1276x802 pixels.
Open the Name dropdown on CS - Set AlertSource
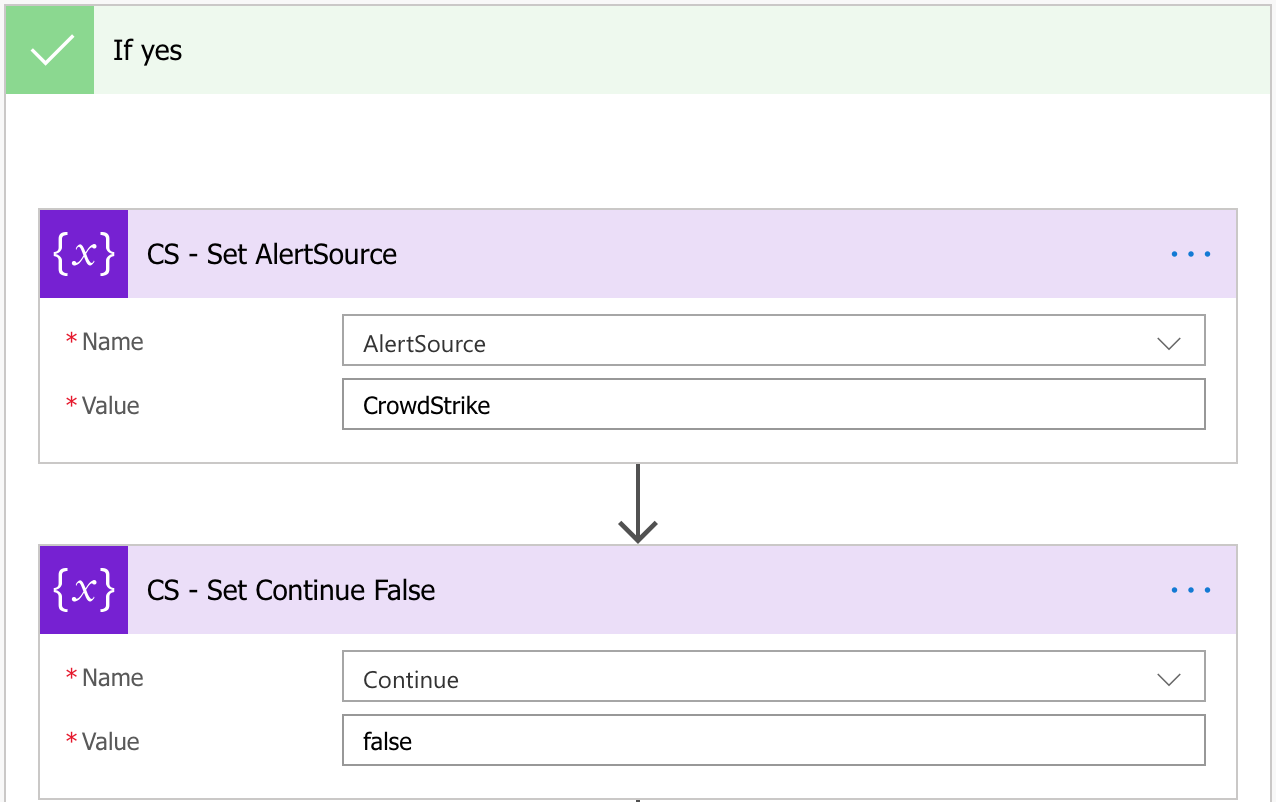(x=1168, y=341)
